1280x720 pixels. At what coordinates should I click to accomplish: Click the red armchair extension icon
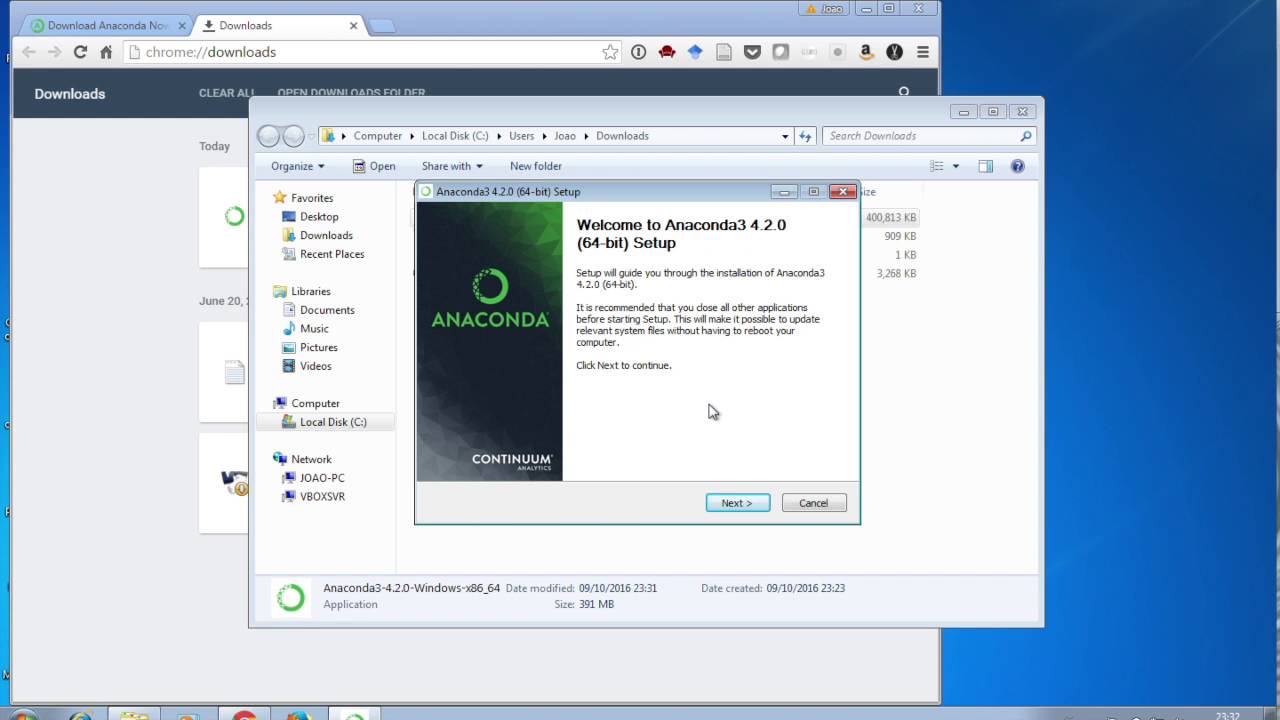tap(667, 52)
